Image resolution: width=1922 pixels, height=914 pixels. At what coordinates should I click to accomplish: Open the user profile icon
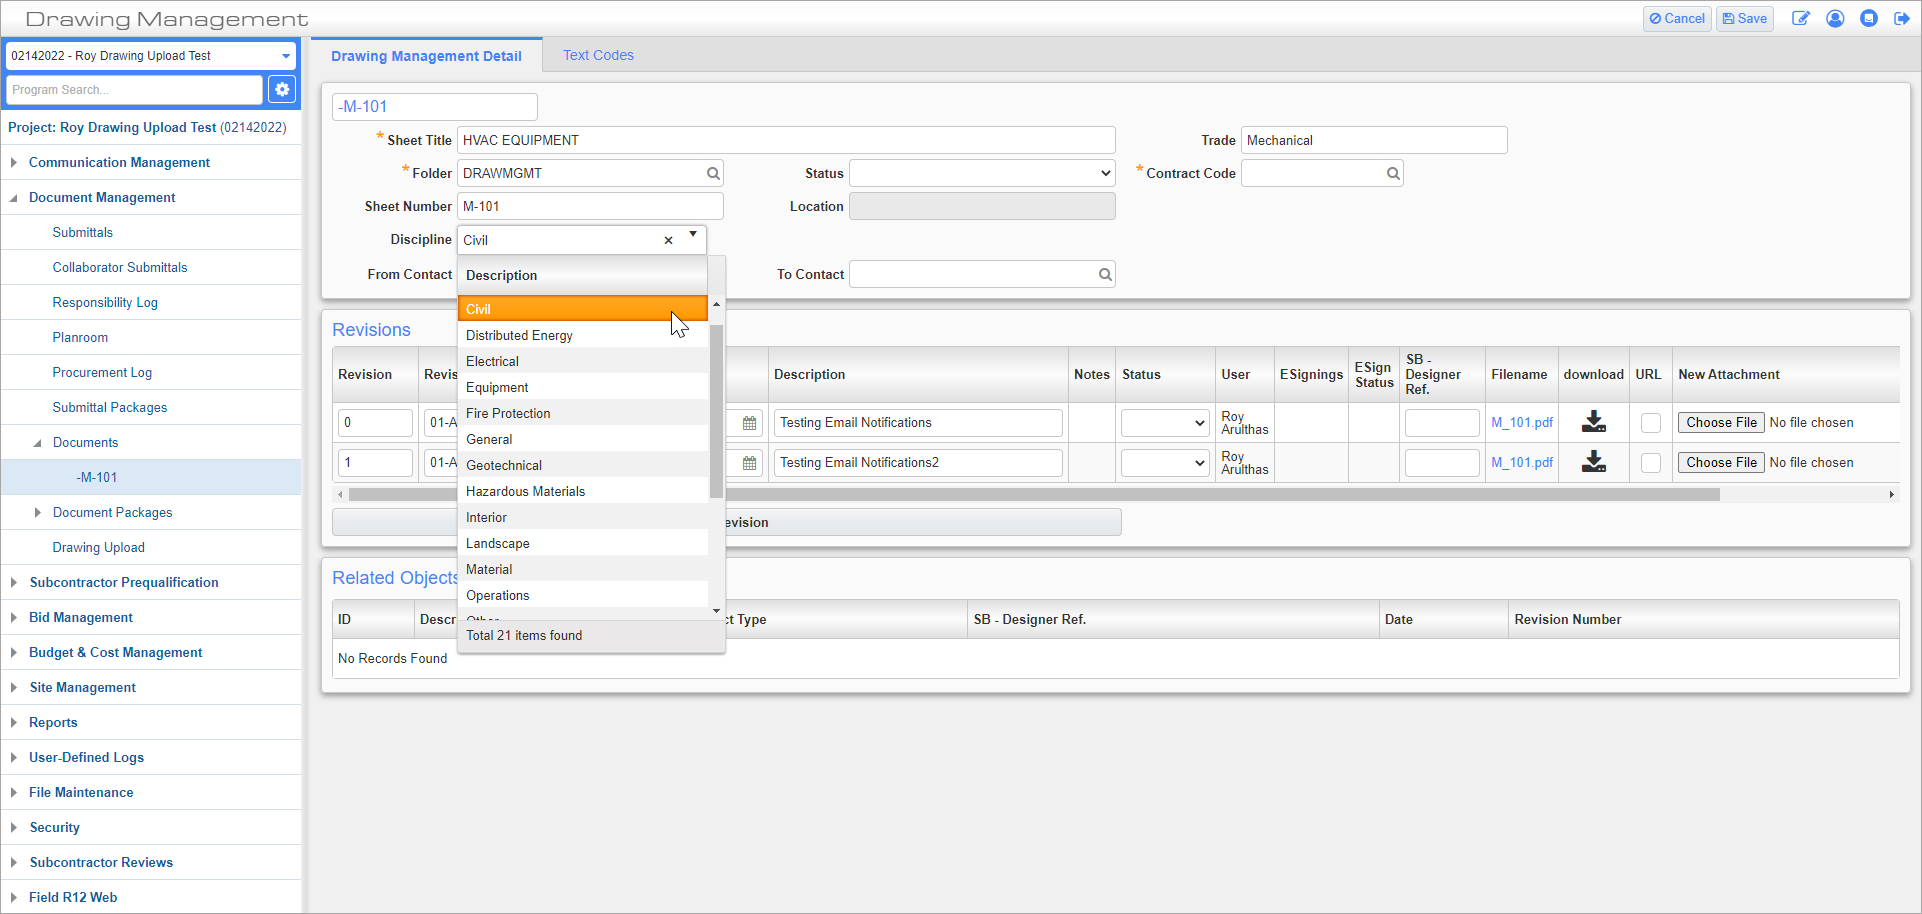coord(1835,19)
